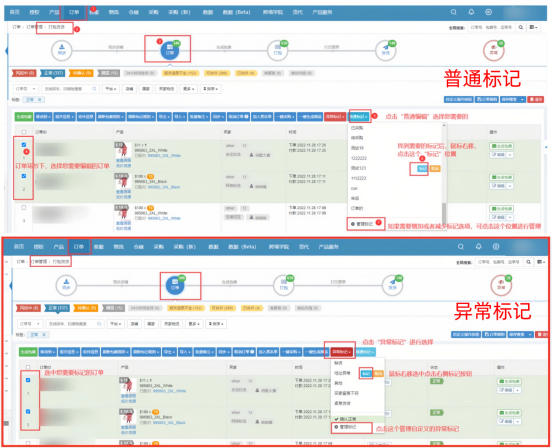Click the blue 标记 button inside the 普通标记 dropdown list
The image size is (552, 448).
click(x=422, y=169)
